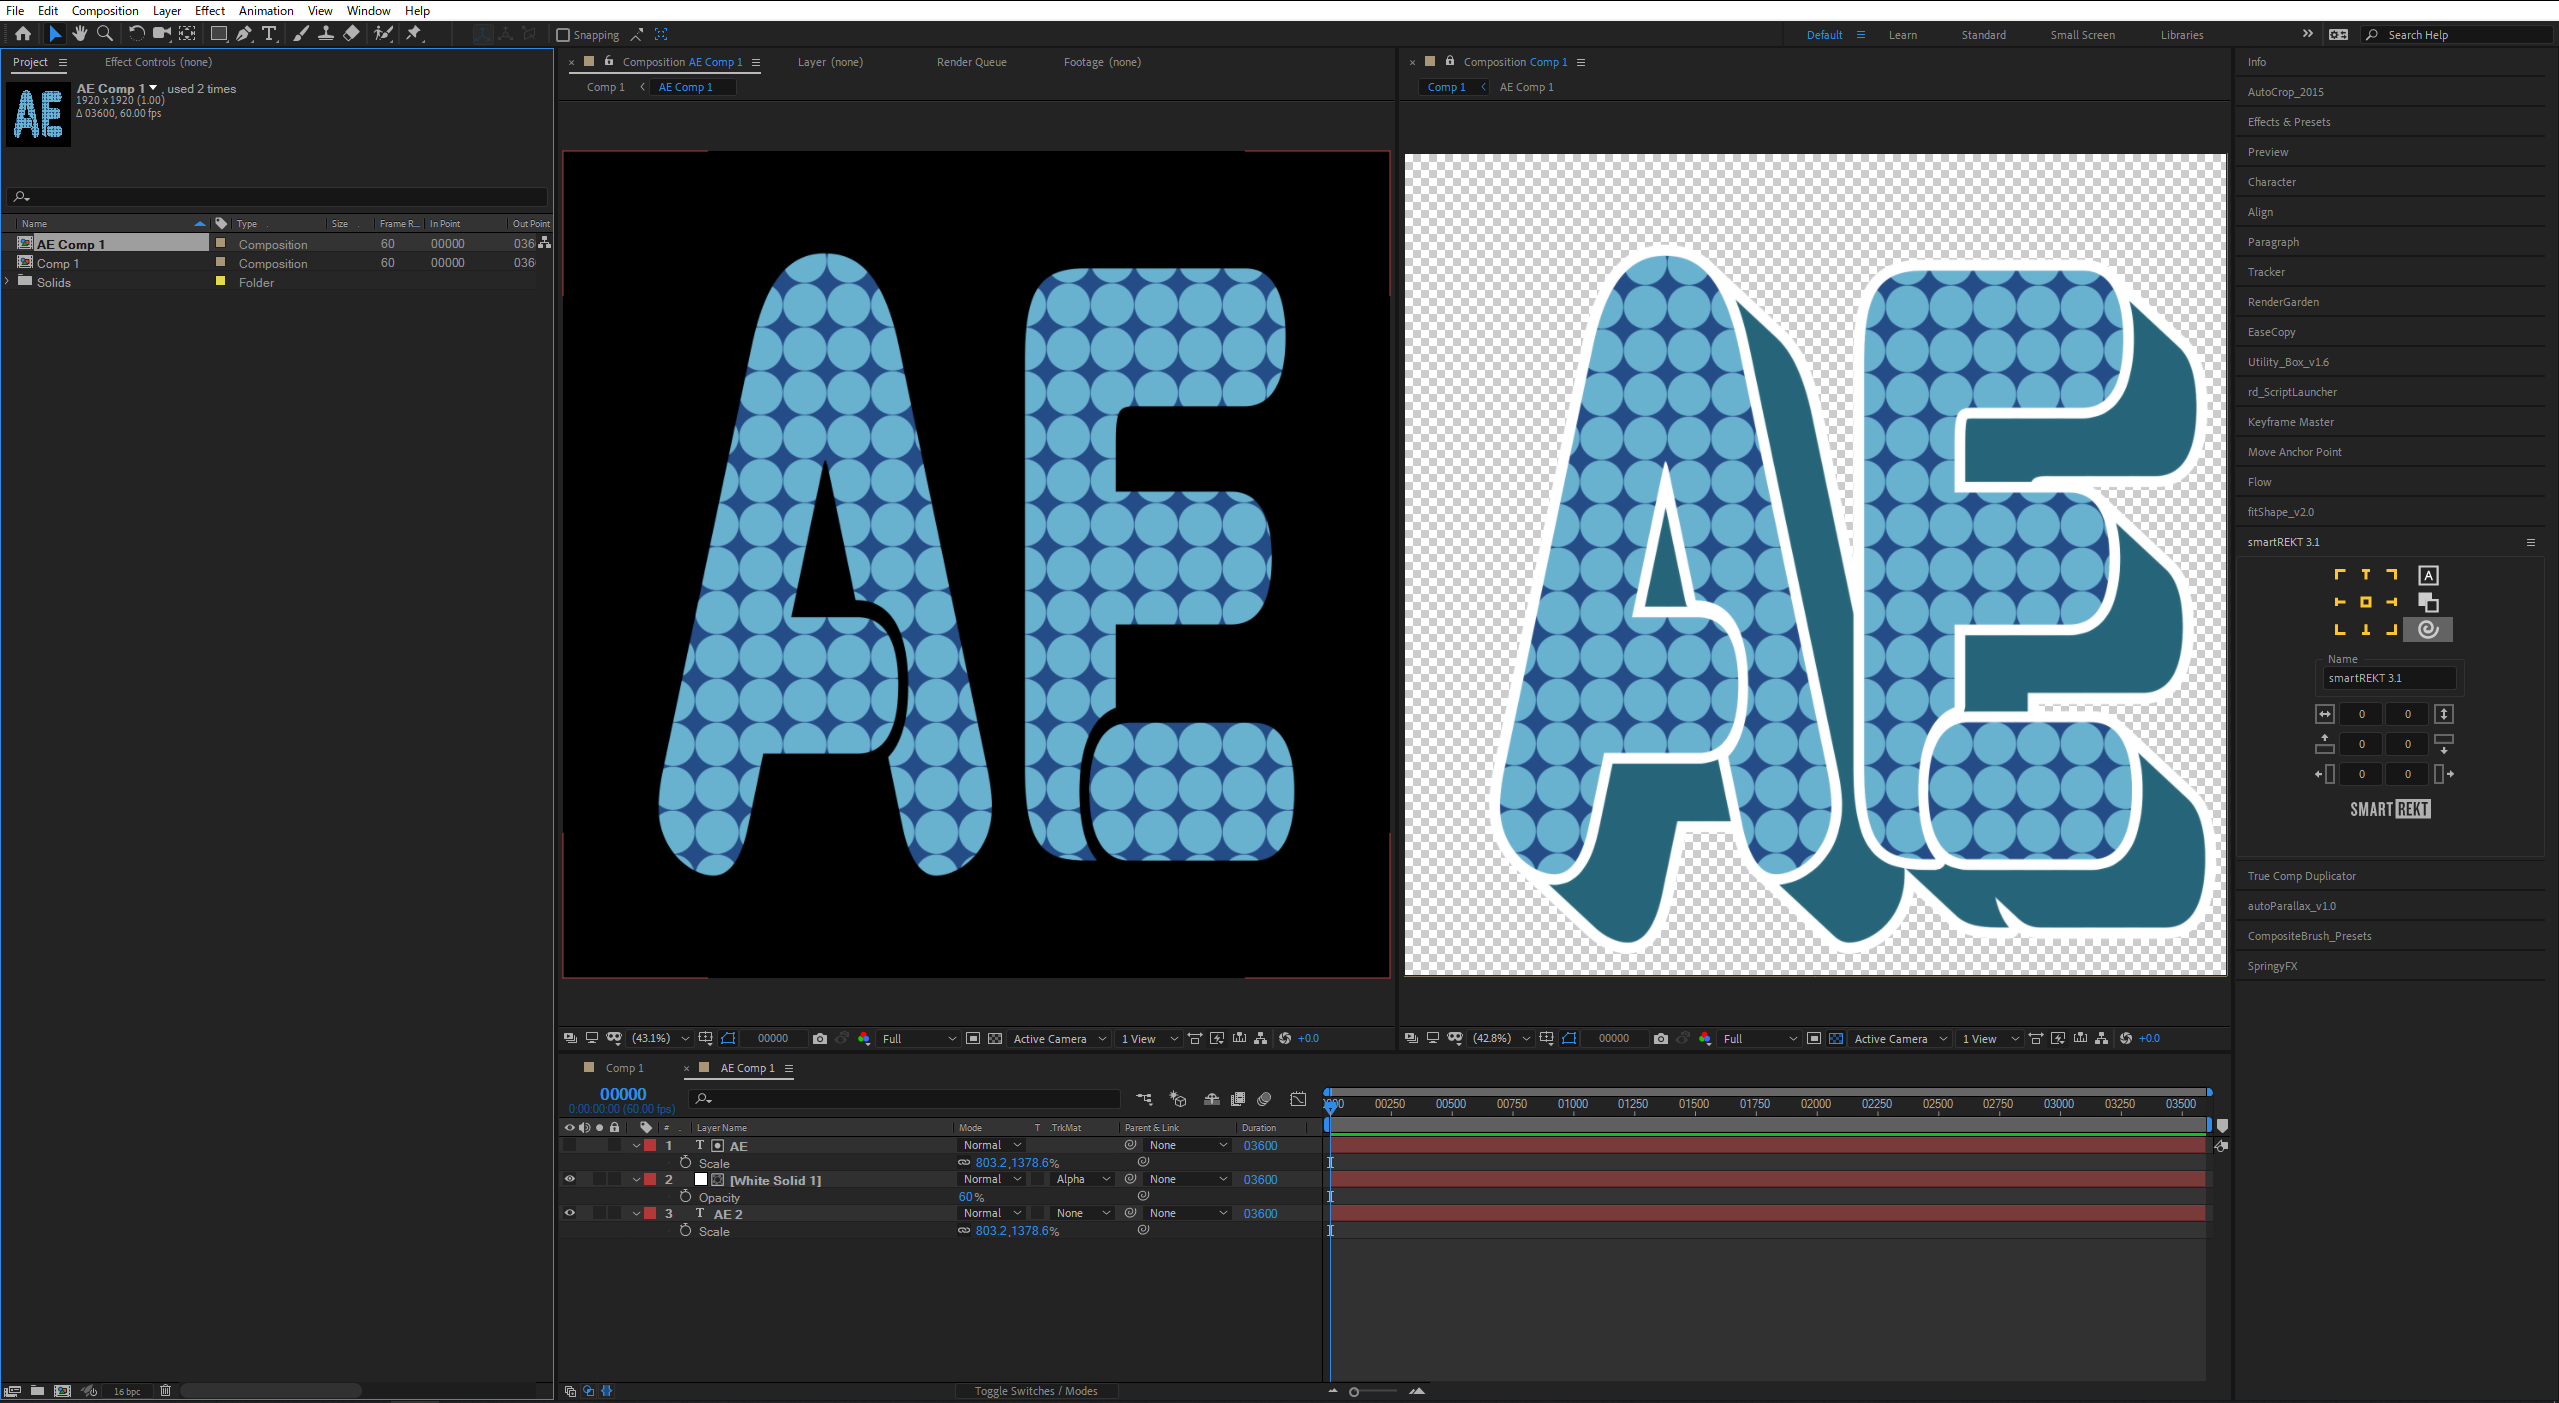Select the Hand tool
This screenshot has height=1403, width=2559.
coord(79,34)
